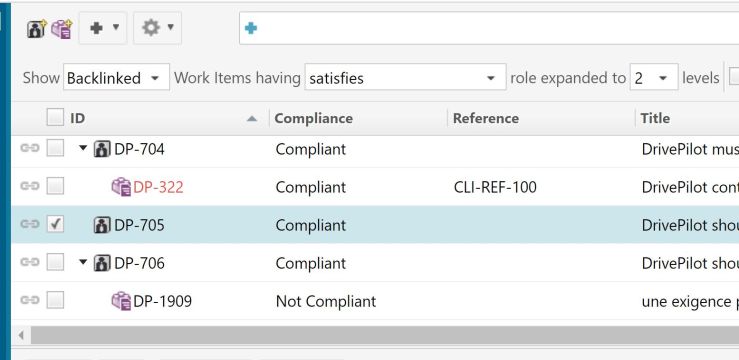Viewport: 739px width, 360px height.
Task: Click the purple brick icon beside DP-322
Action: [121, 187]
